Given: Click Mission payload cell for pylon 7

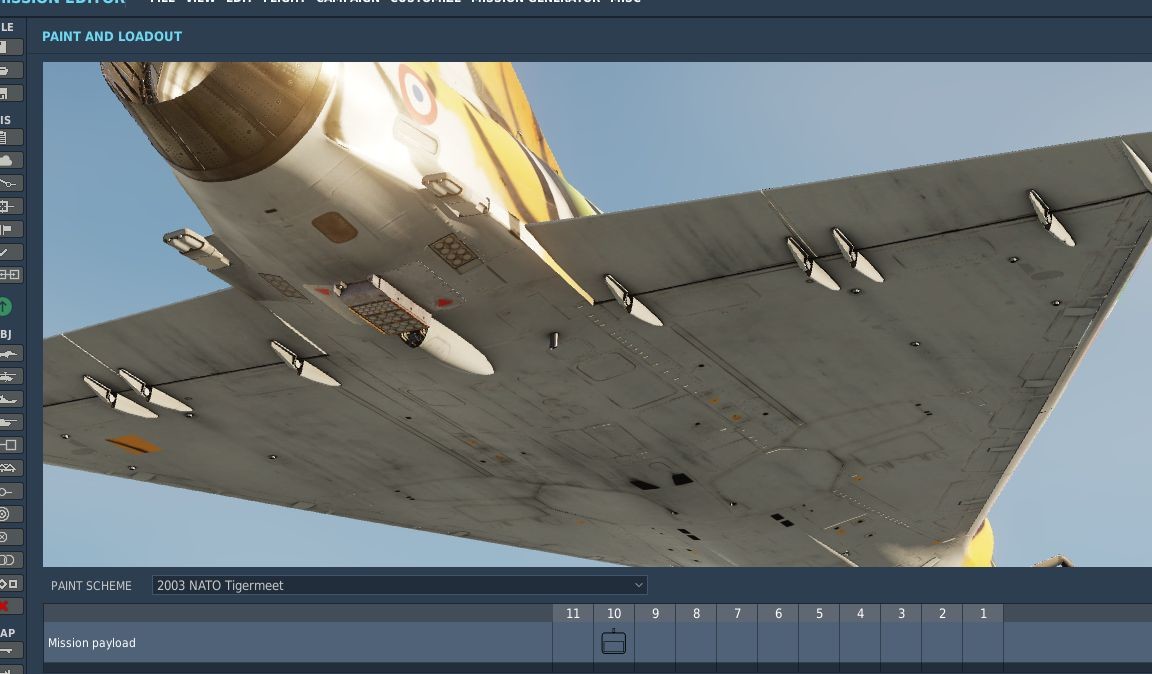Looking at the screenshot, I should click(737, 642).
